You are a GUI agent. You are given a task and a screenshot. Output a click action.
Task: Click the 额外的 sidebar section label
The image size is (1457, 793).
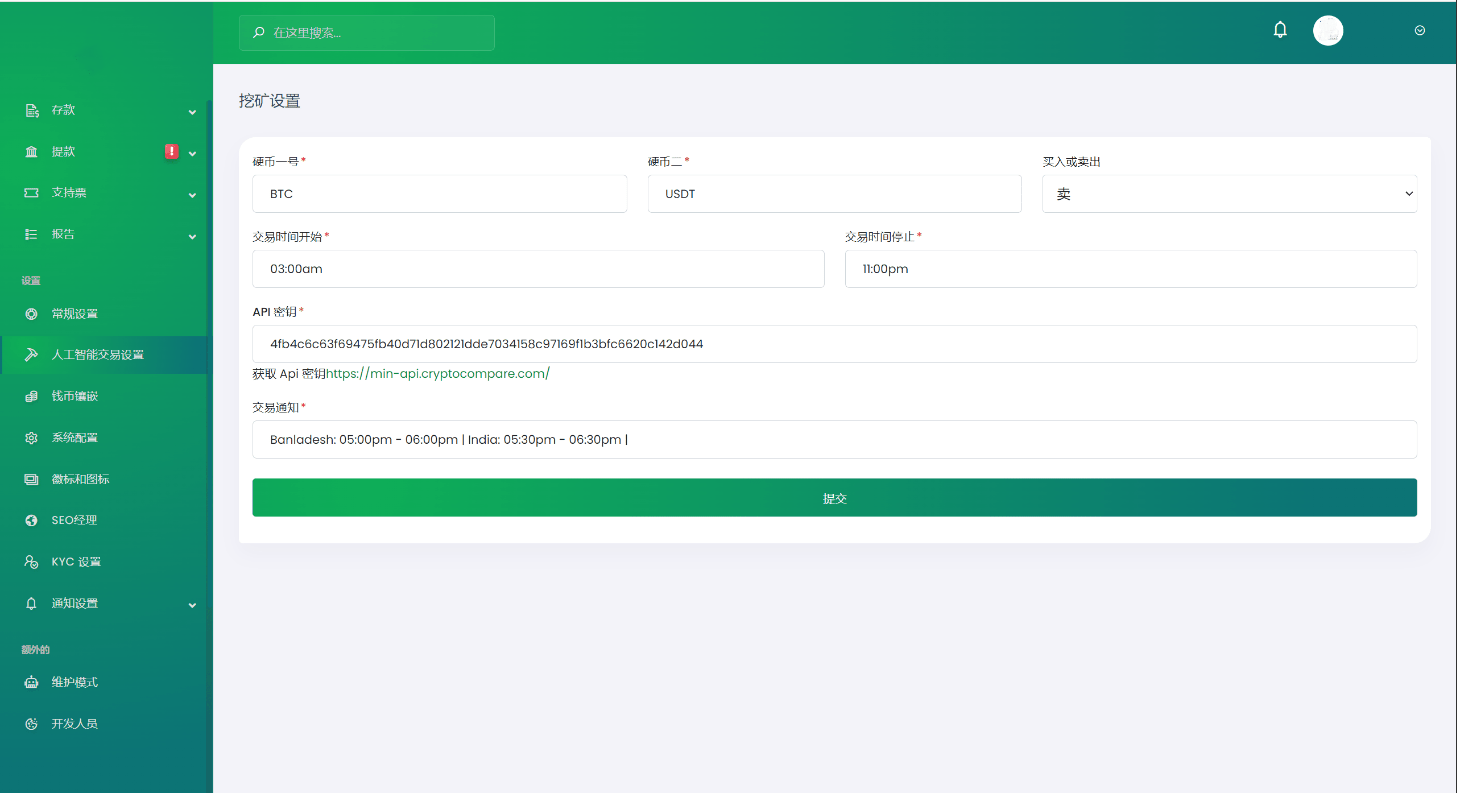36,650
